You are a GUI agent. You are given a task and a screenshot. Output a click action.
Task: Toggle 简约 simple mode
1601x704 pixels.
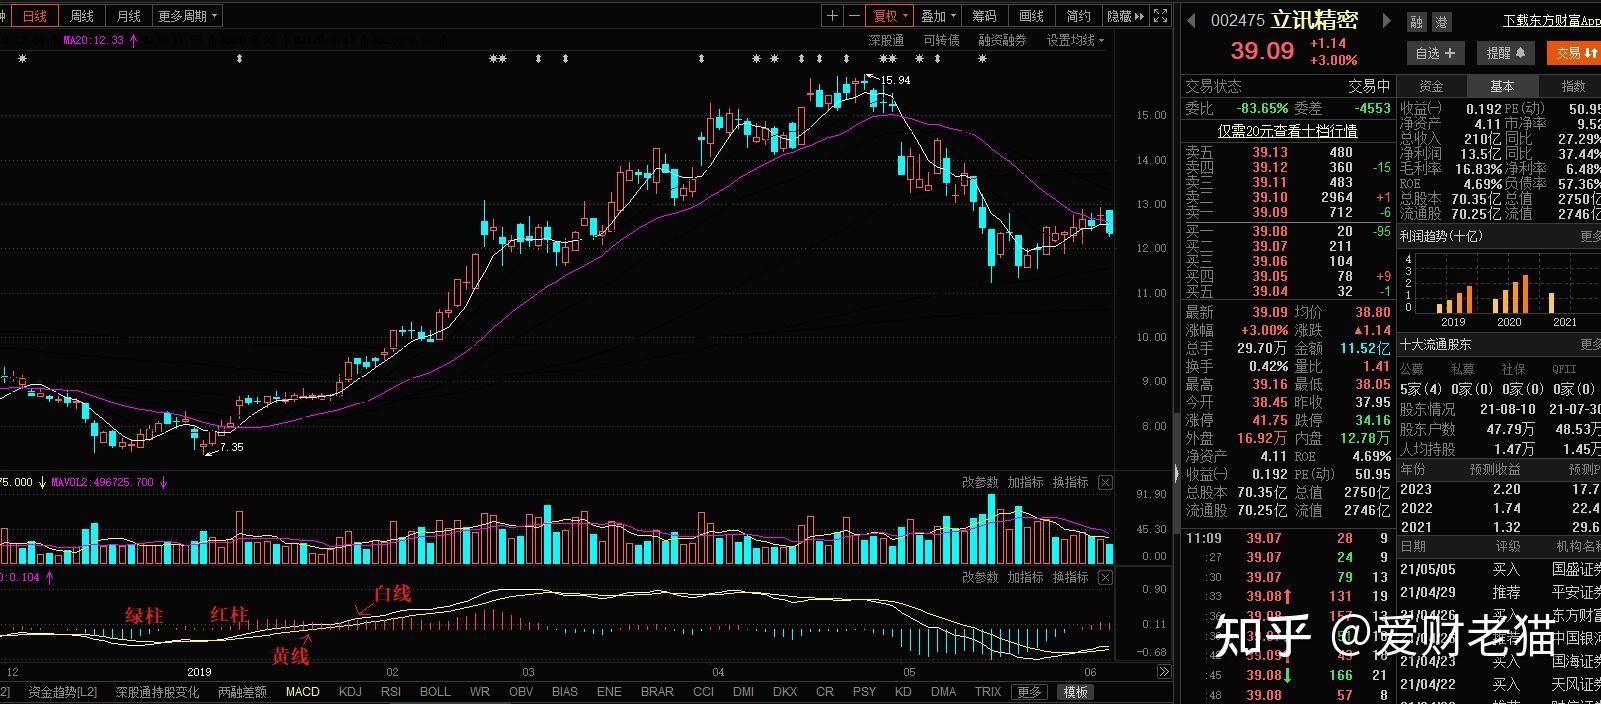click(1078, 16)
